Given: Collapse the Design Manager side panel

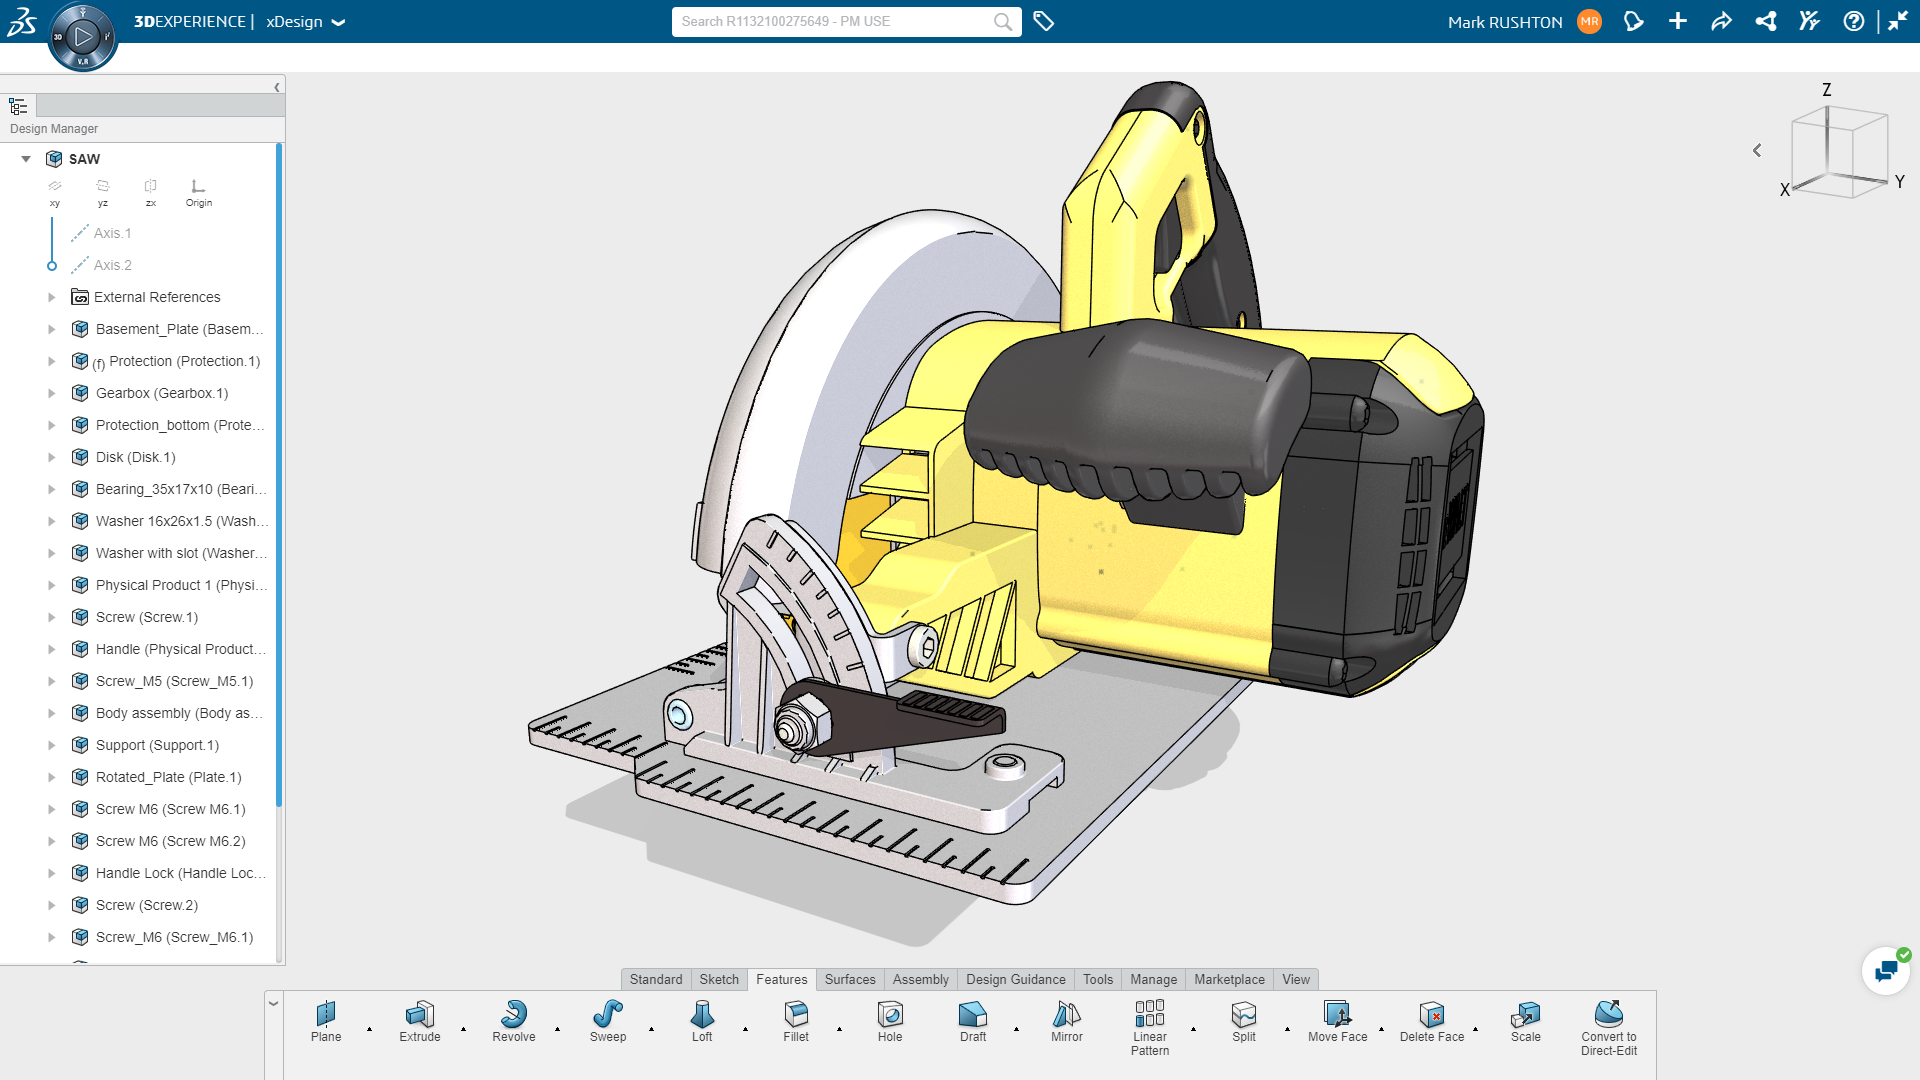Looking at the screenshot, I should point(277,86).
